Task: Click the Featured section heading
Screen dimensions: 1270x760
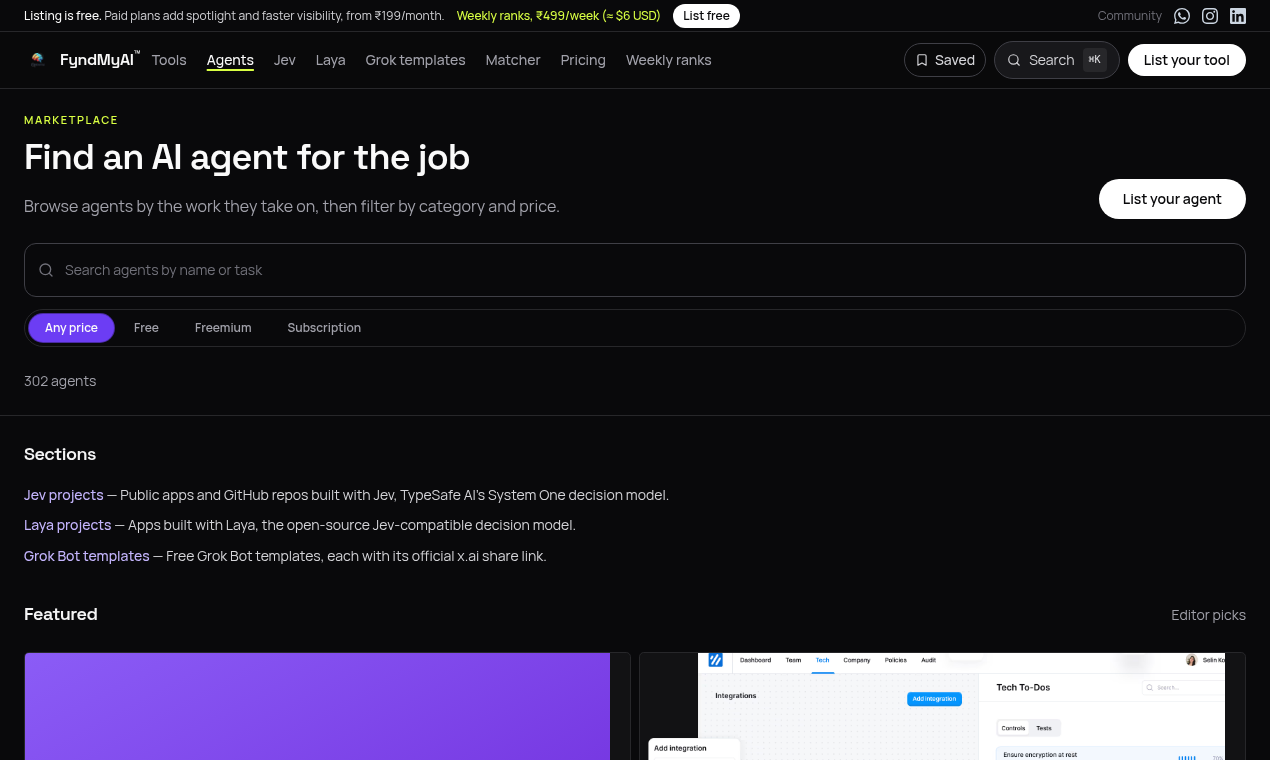Action: [x=61, y=614]
